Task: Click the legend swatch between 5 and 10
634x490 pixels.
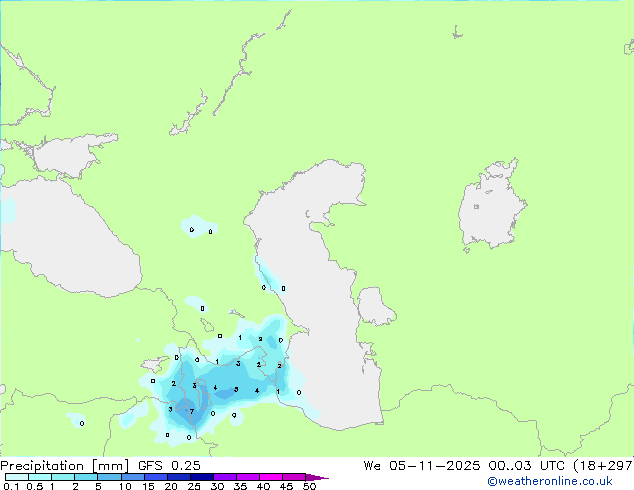Action: (x=110, y=477)
